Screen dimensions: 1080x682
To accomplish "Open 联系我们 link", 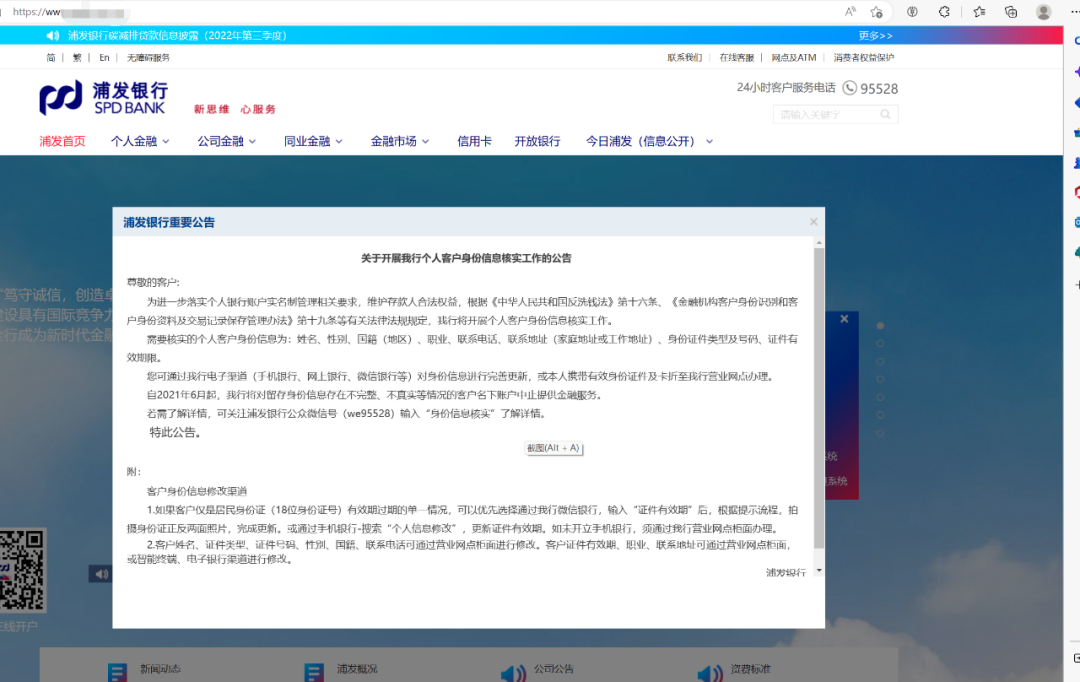I will click(685, 58).
